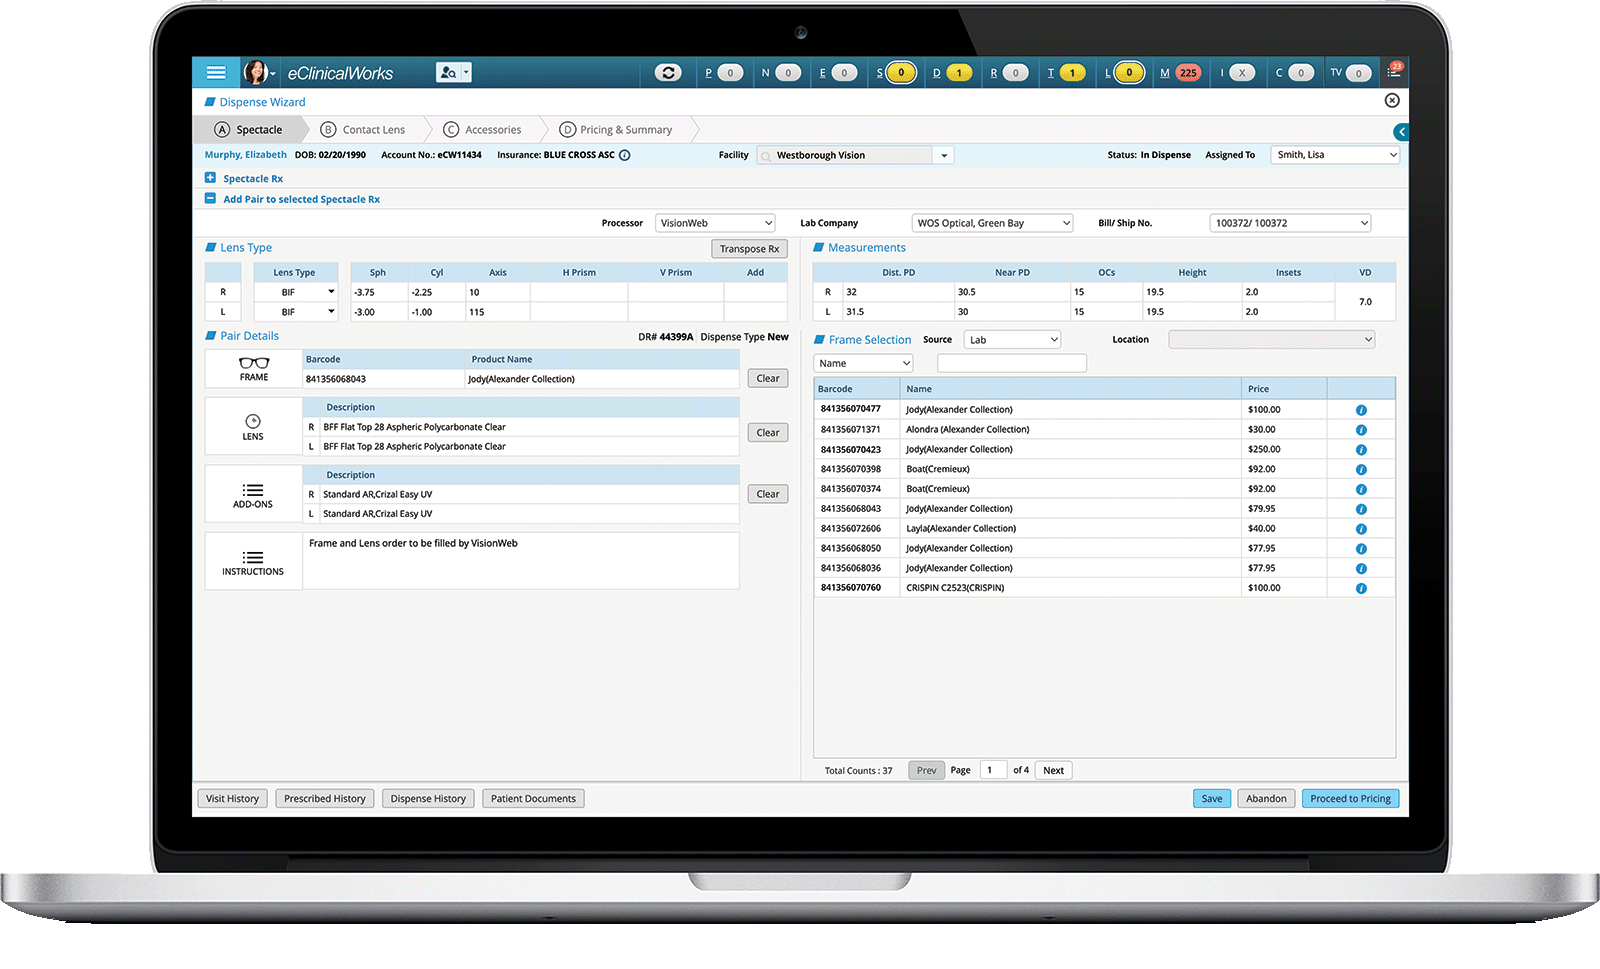
Task: Go to Next page of frames
Action: (1053, 770)
